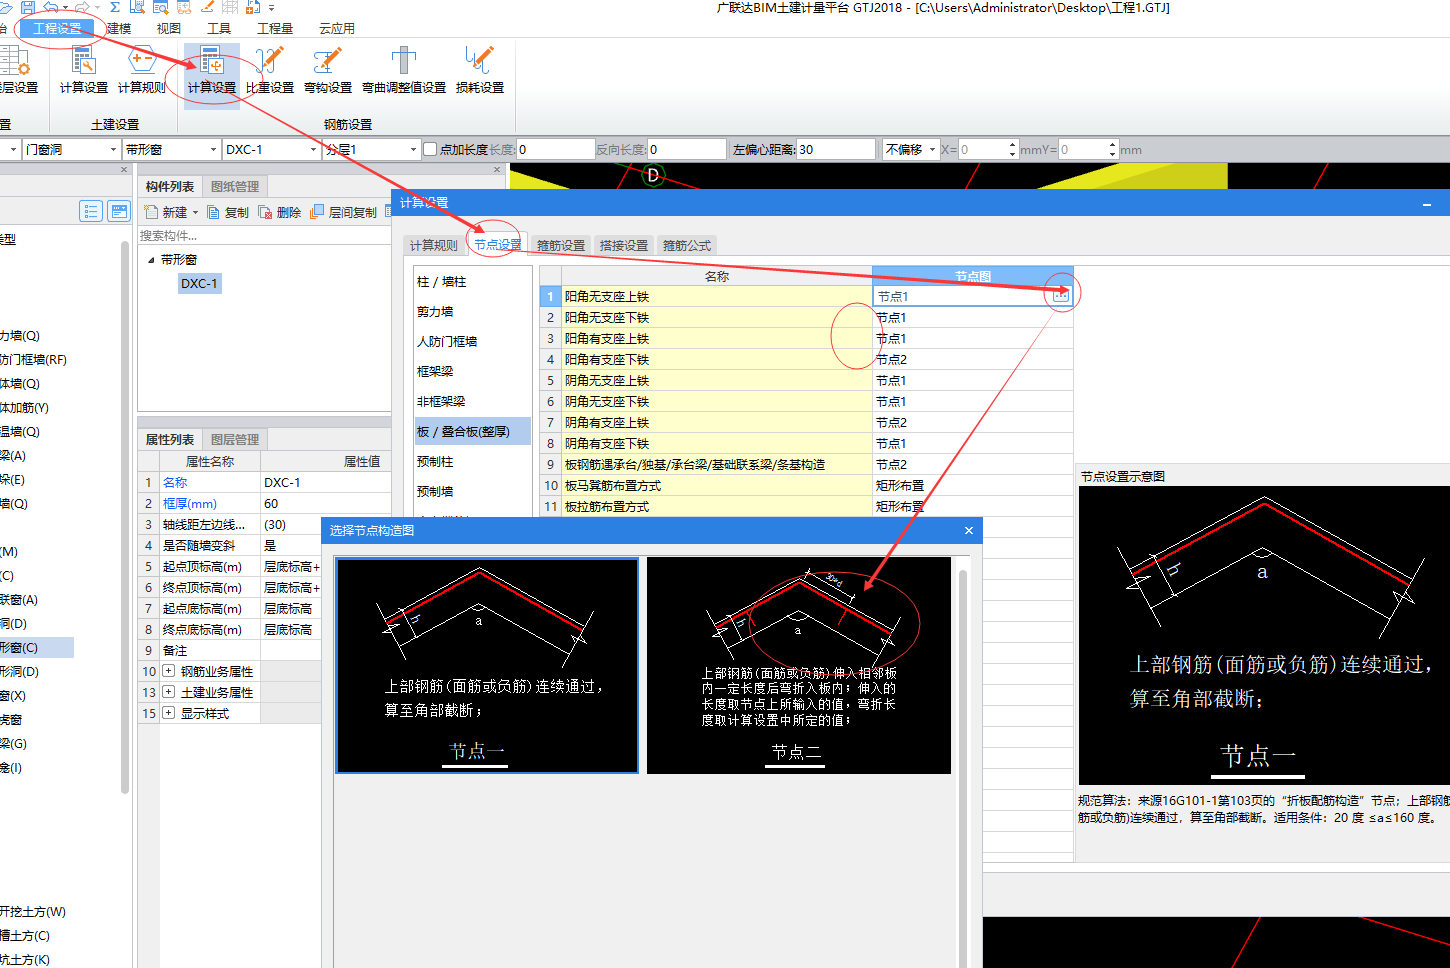Viewport: 1450px width, 968px height.
Task: Expand 土建业务属性 property group
Action: click(168, 692)
